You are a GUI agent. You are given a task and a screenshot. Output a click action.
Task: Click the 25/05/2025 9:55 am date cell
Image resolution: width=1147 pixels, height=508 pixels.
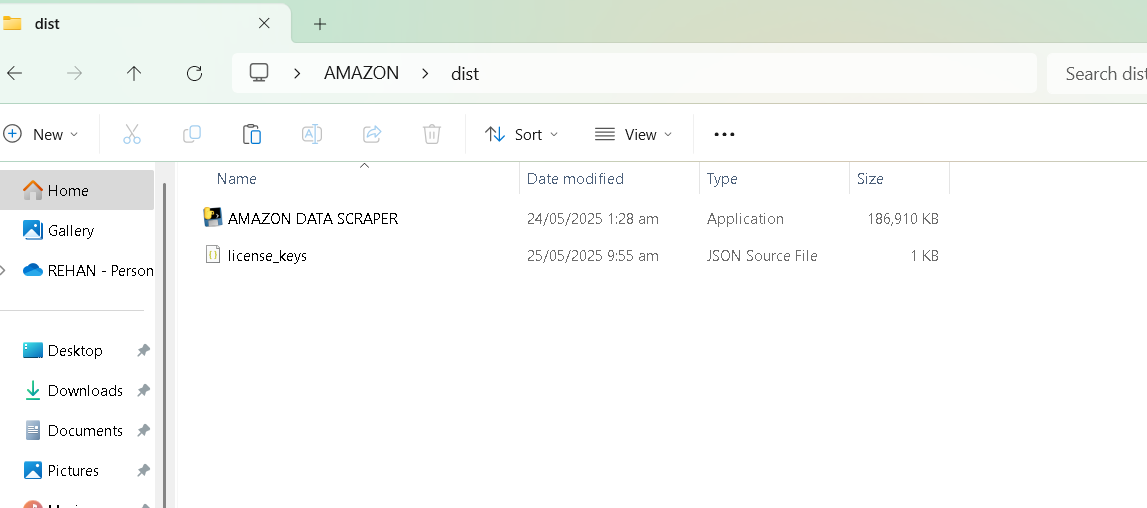pyautogui.click(x=593, y=255)
